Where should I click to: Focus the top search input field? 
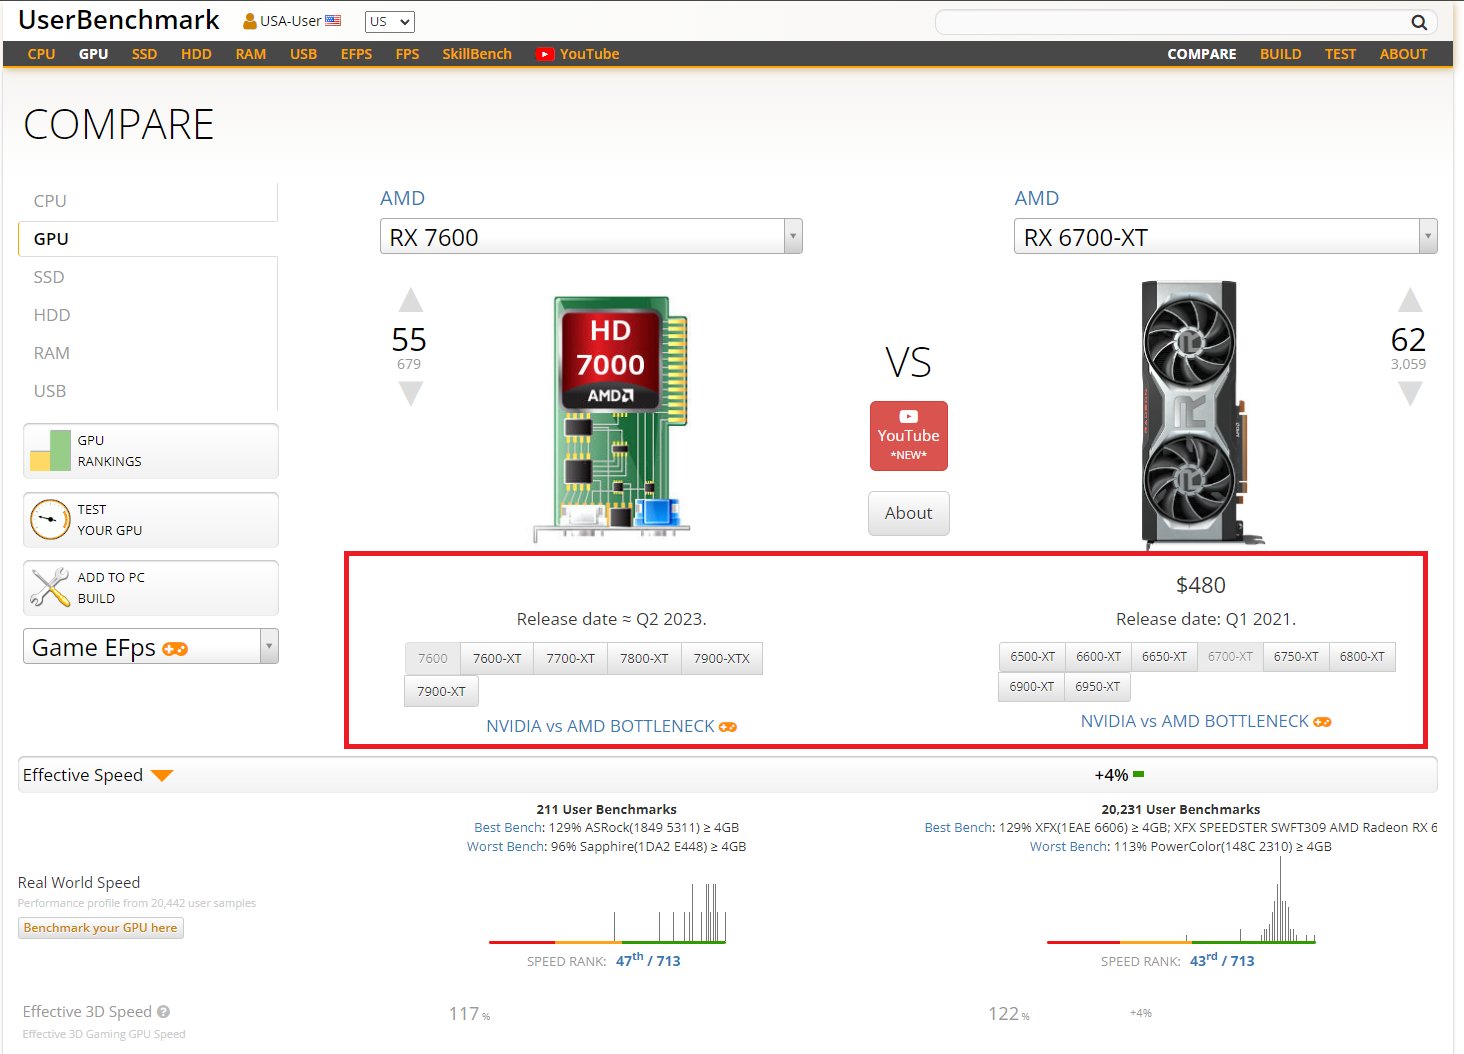click(x=1172, y=22)
